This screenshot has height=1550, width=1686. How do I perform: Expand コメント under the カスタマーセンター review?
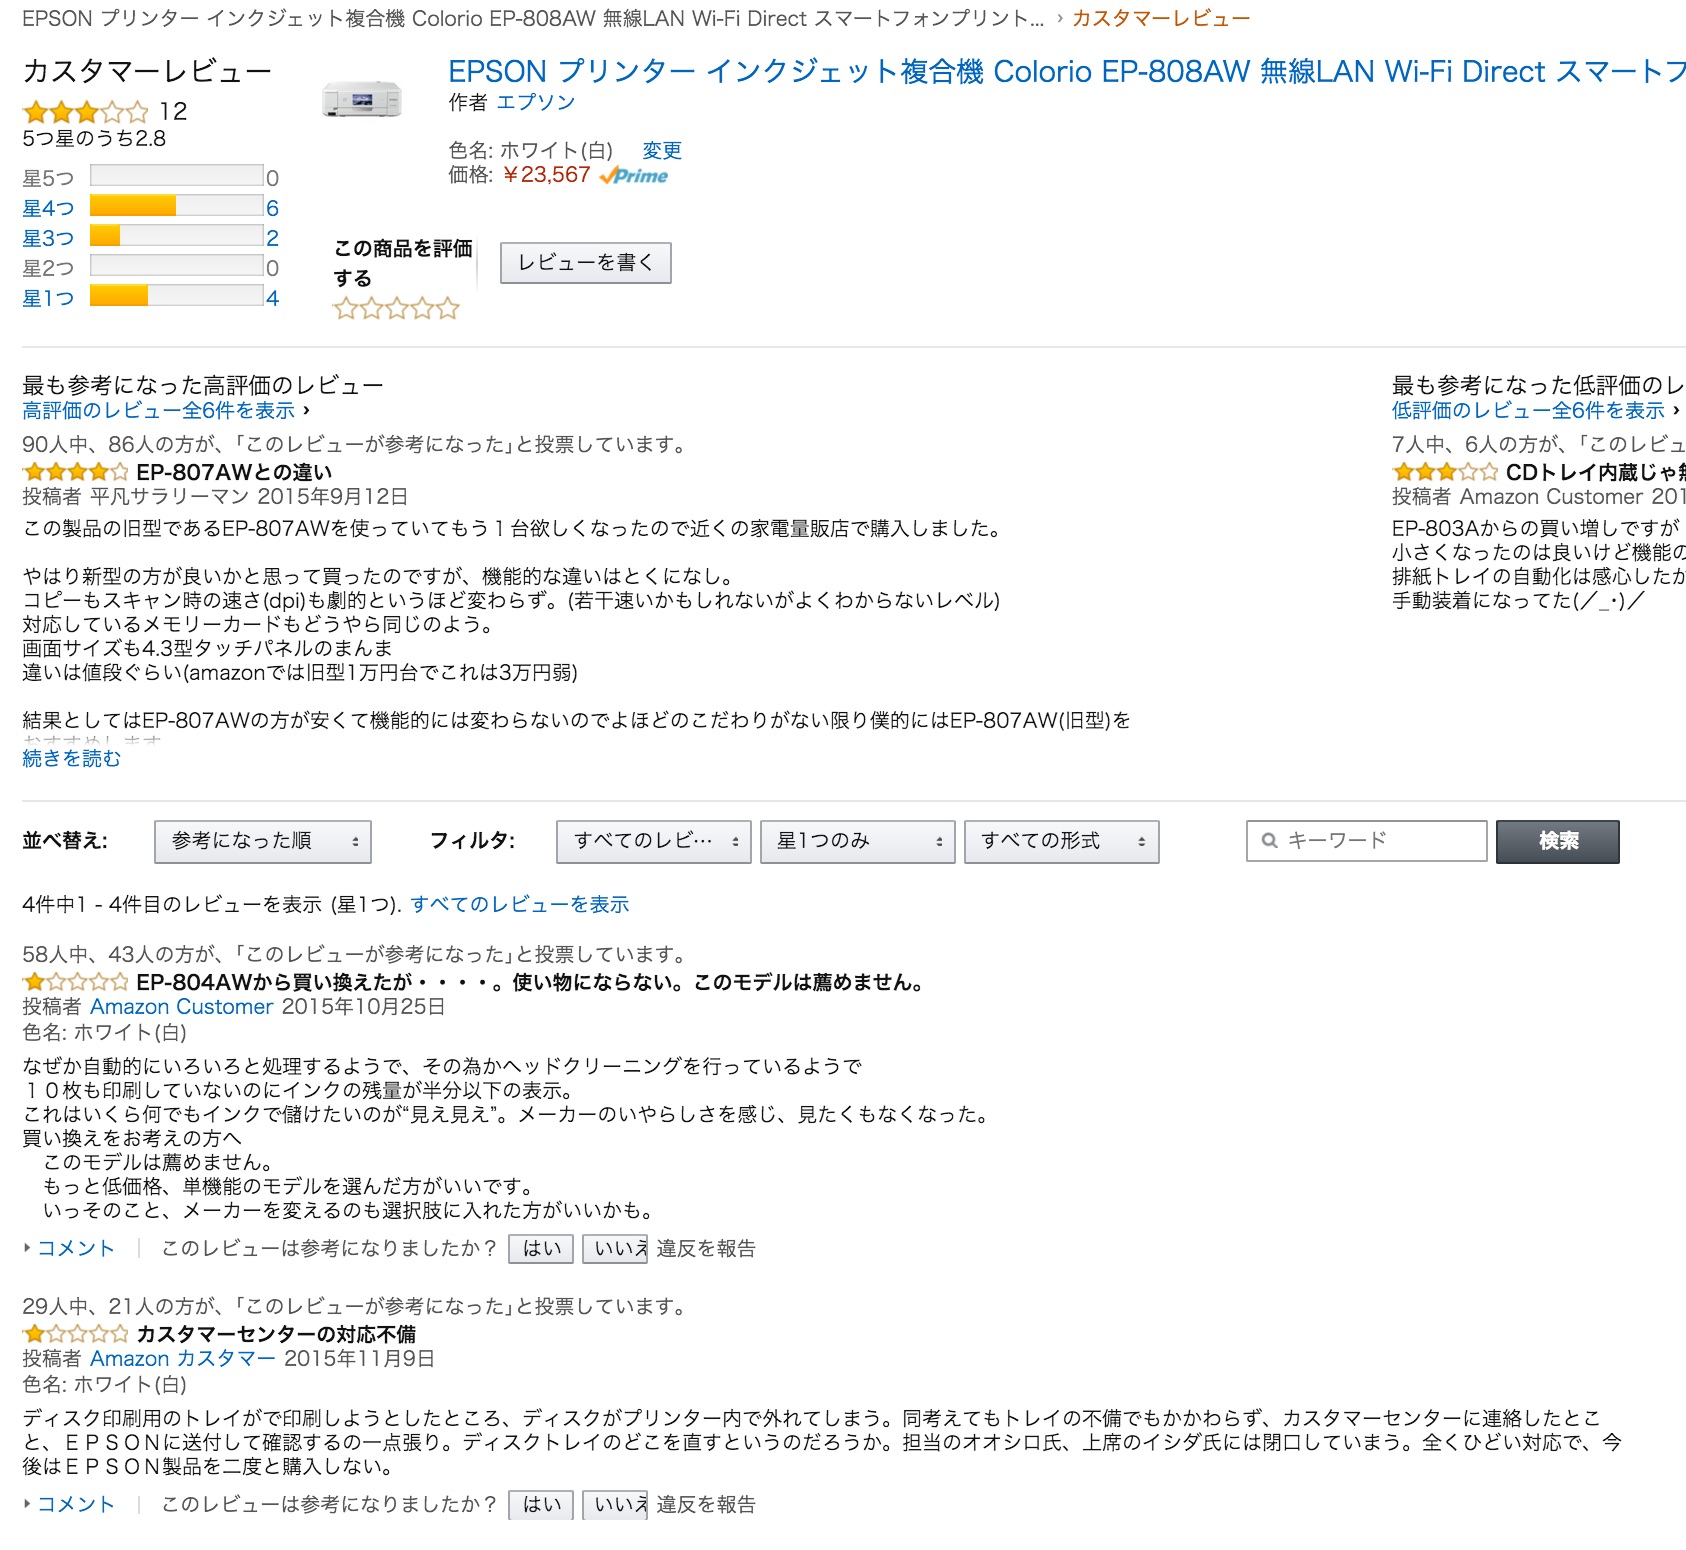pyautogui.click(x=76, y=1504)
